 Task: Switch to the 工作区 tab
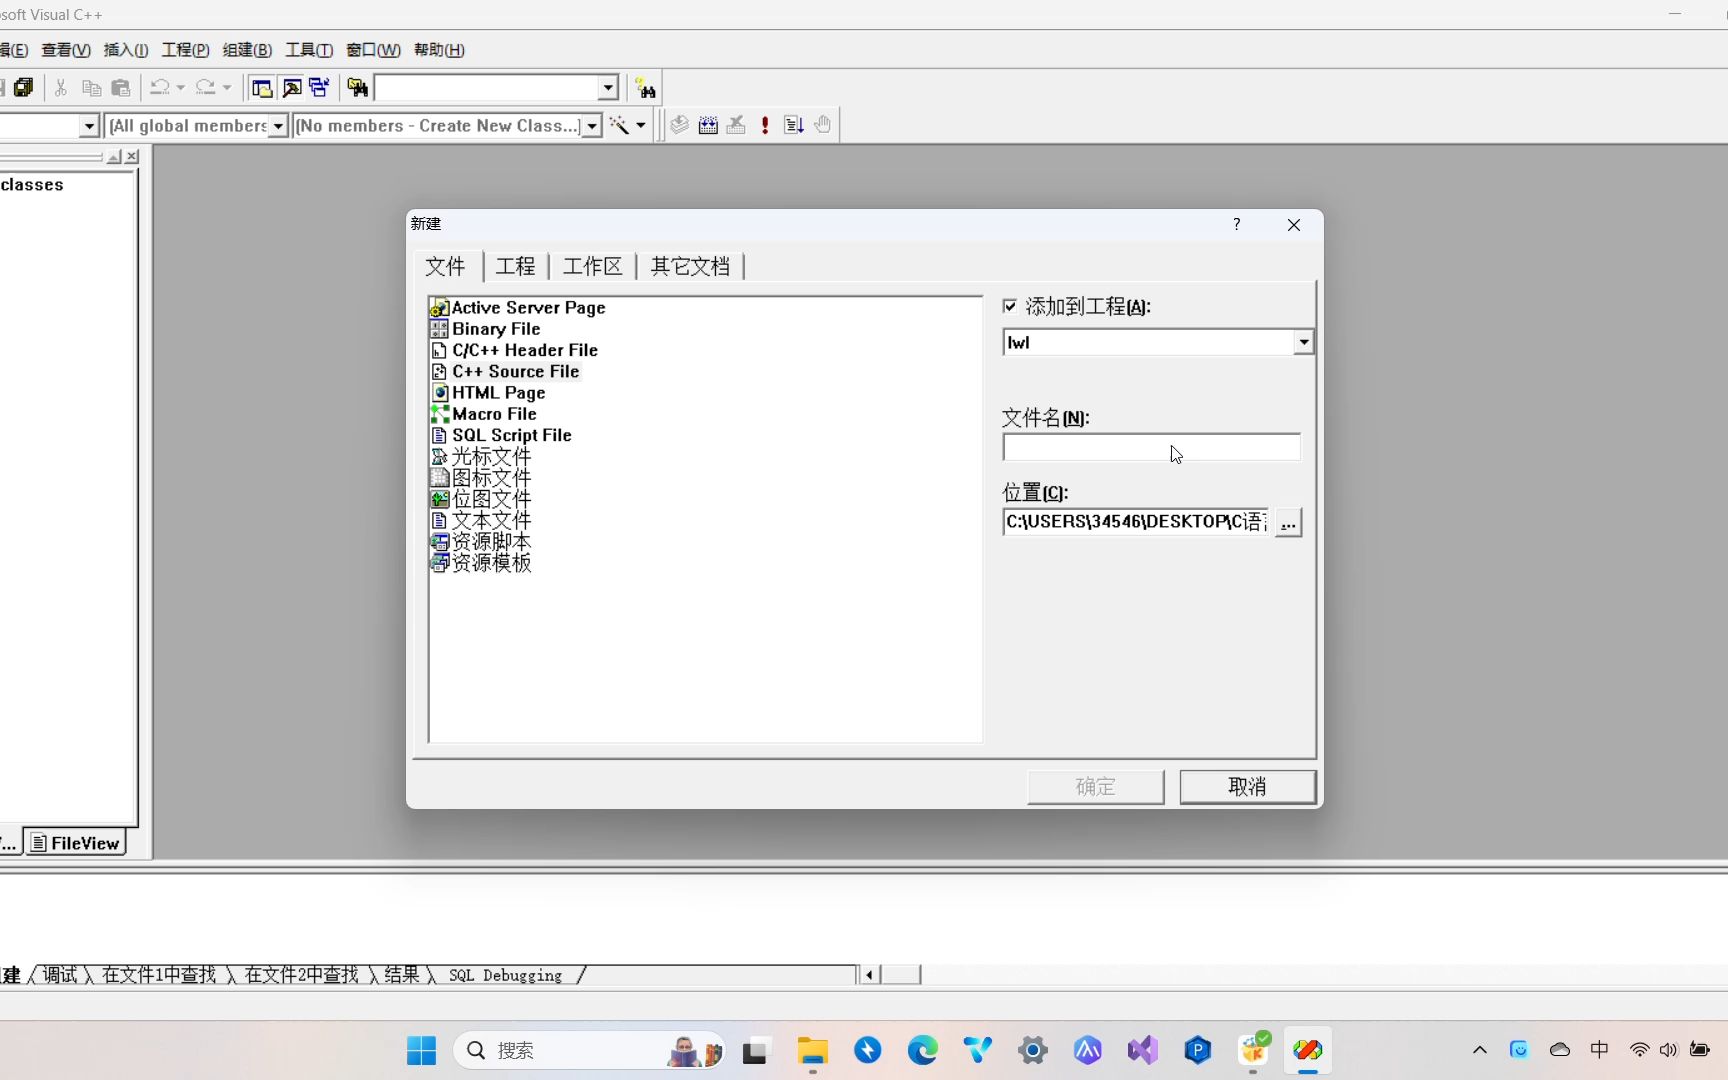[x=593, y=266]
